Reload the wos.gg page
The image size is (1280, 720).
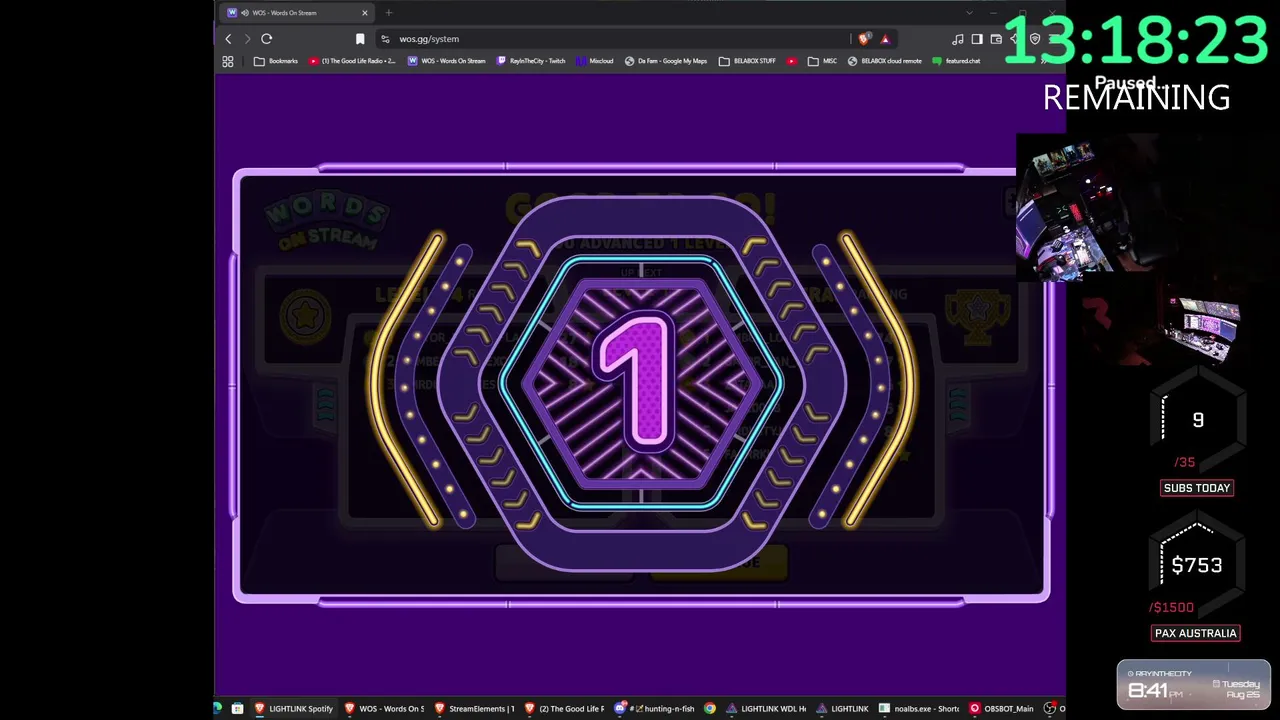click(x=267, y=39)
